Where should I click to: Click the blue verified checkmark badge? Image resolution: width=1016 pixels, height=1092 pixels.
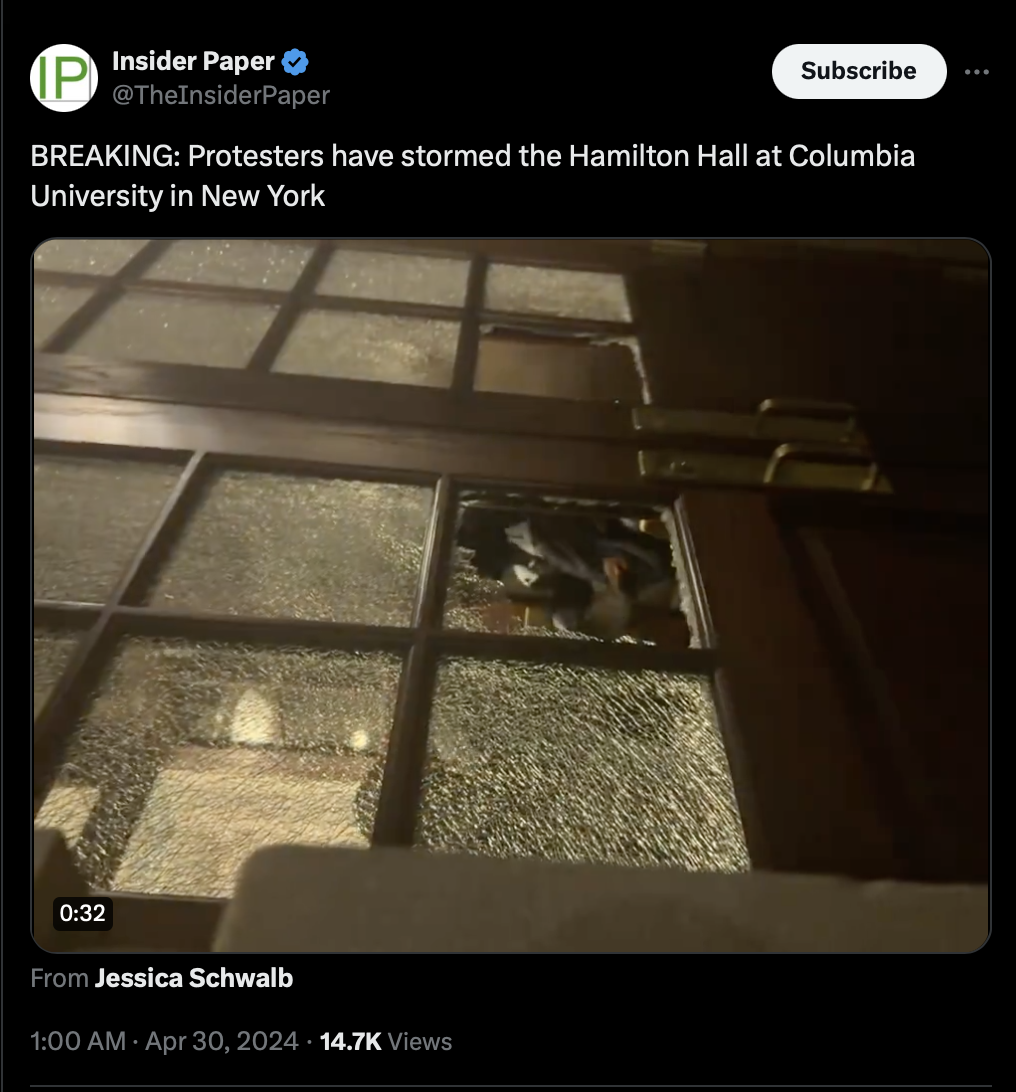coord(295,62)
